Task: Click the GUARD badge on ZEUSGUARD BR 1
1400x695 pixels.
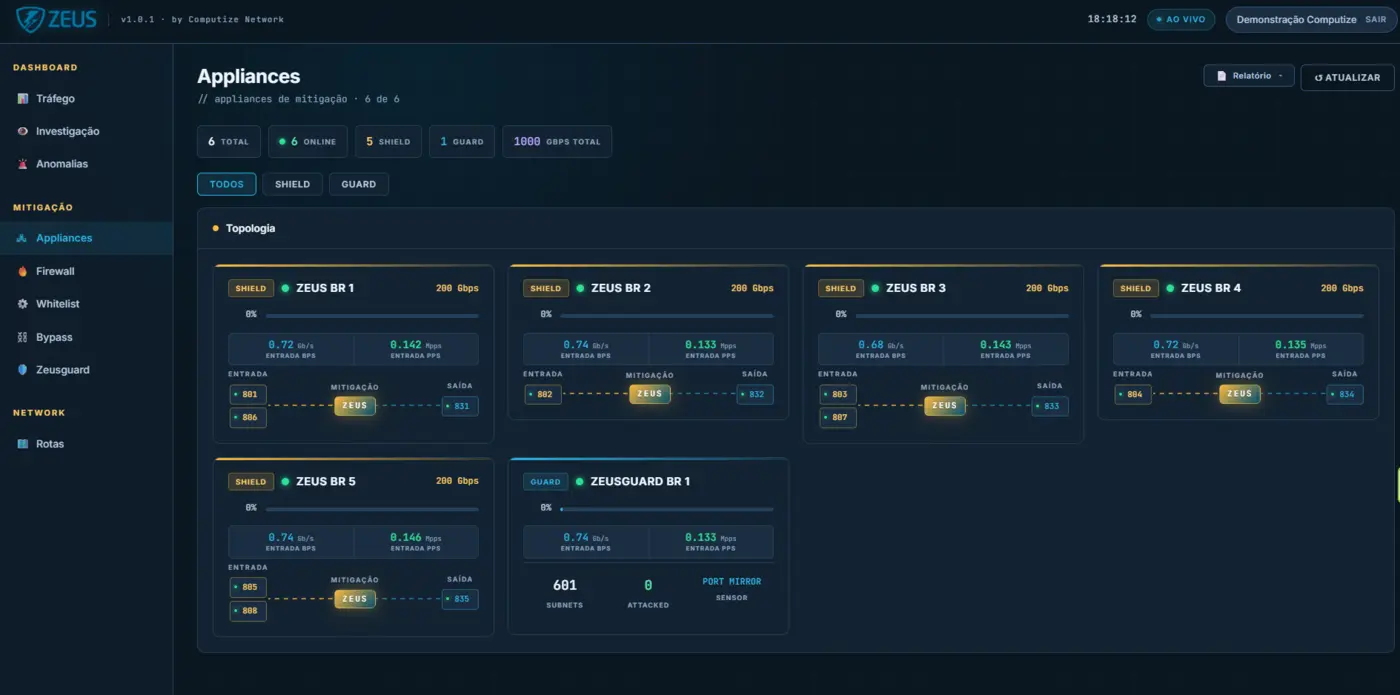Action: [x=546, y=482]
